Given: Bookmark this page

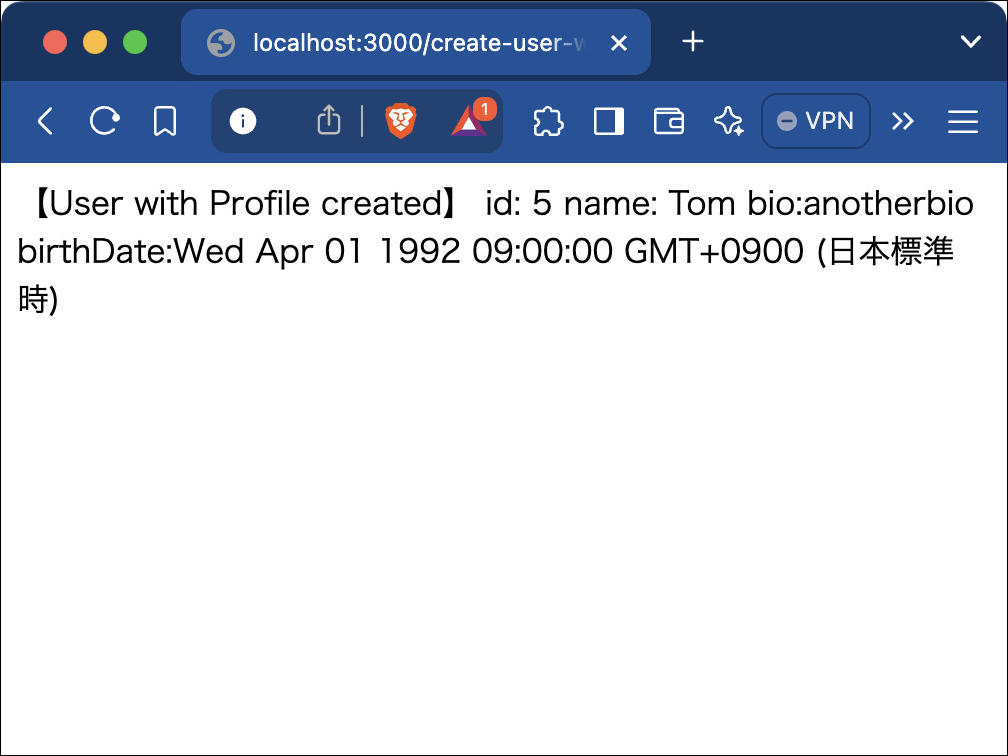Looking at the screenshot, I should coord(165,122).
